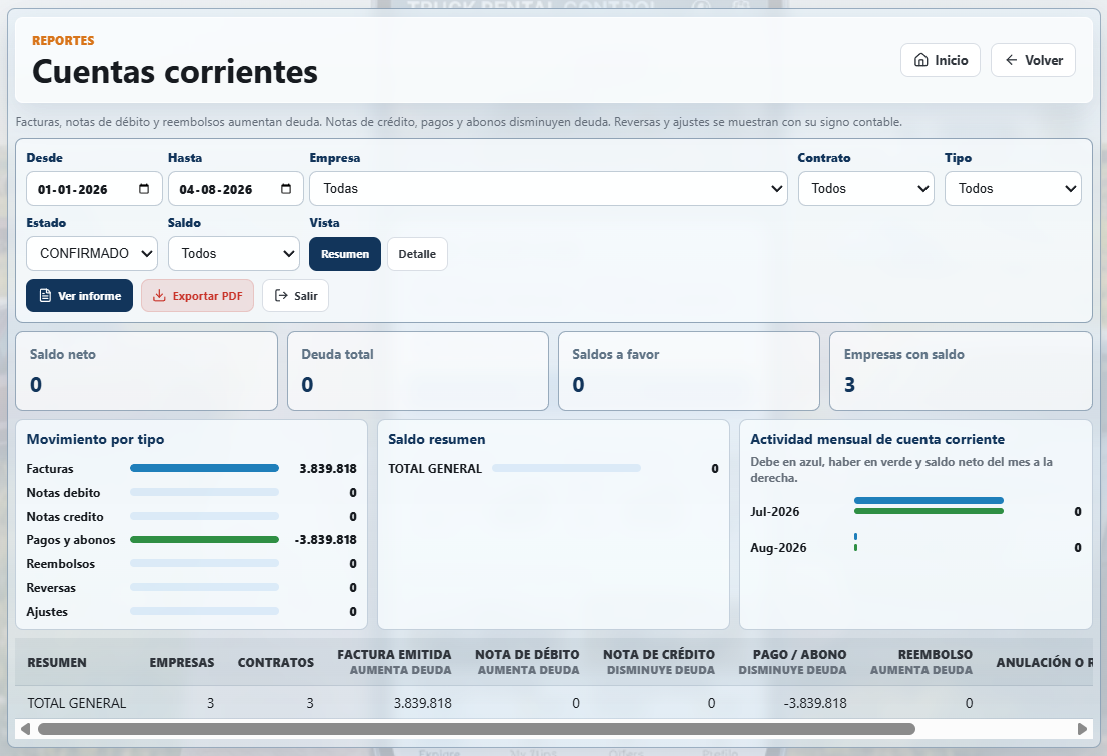Image resolution: width=1107 pixels, height=756 pixels.
Task: Click the right scroll arrow of table scrollbar
Action: [x=1082, y=728]
